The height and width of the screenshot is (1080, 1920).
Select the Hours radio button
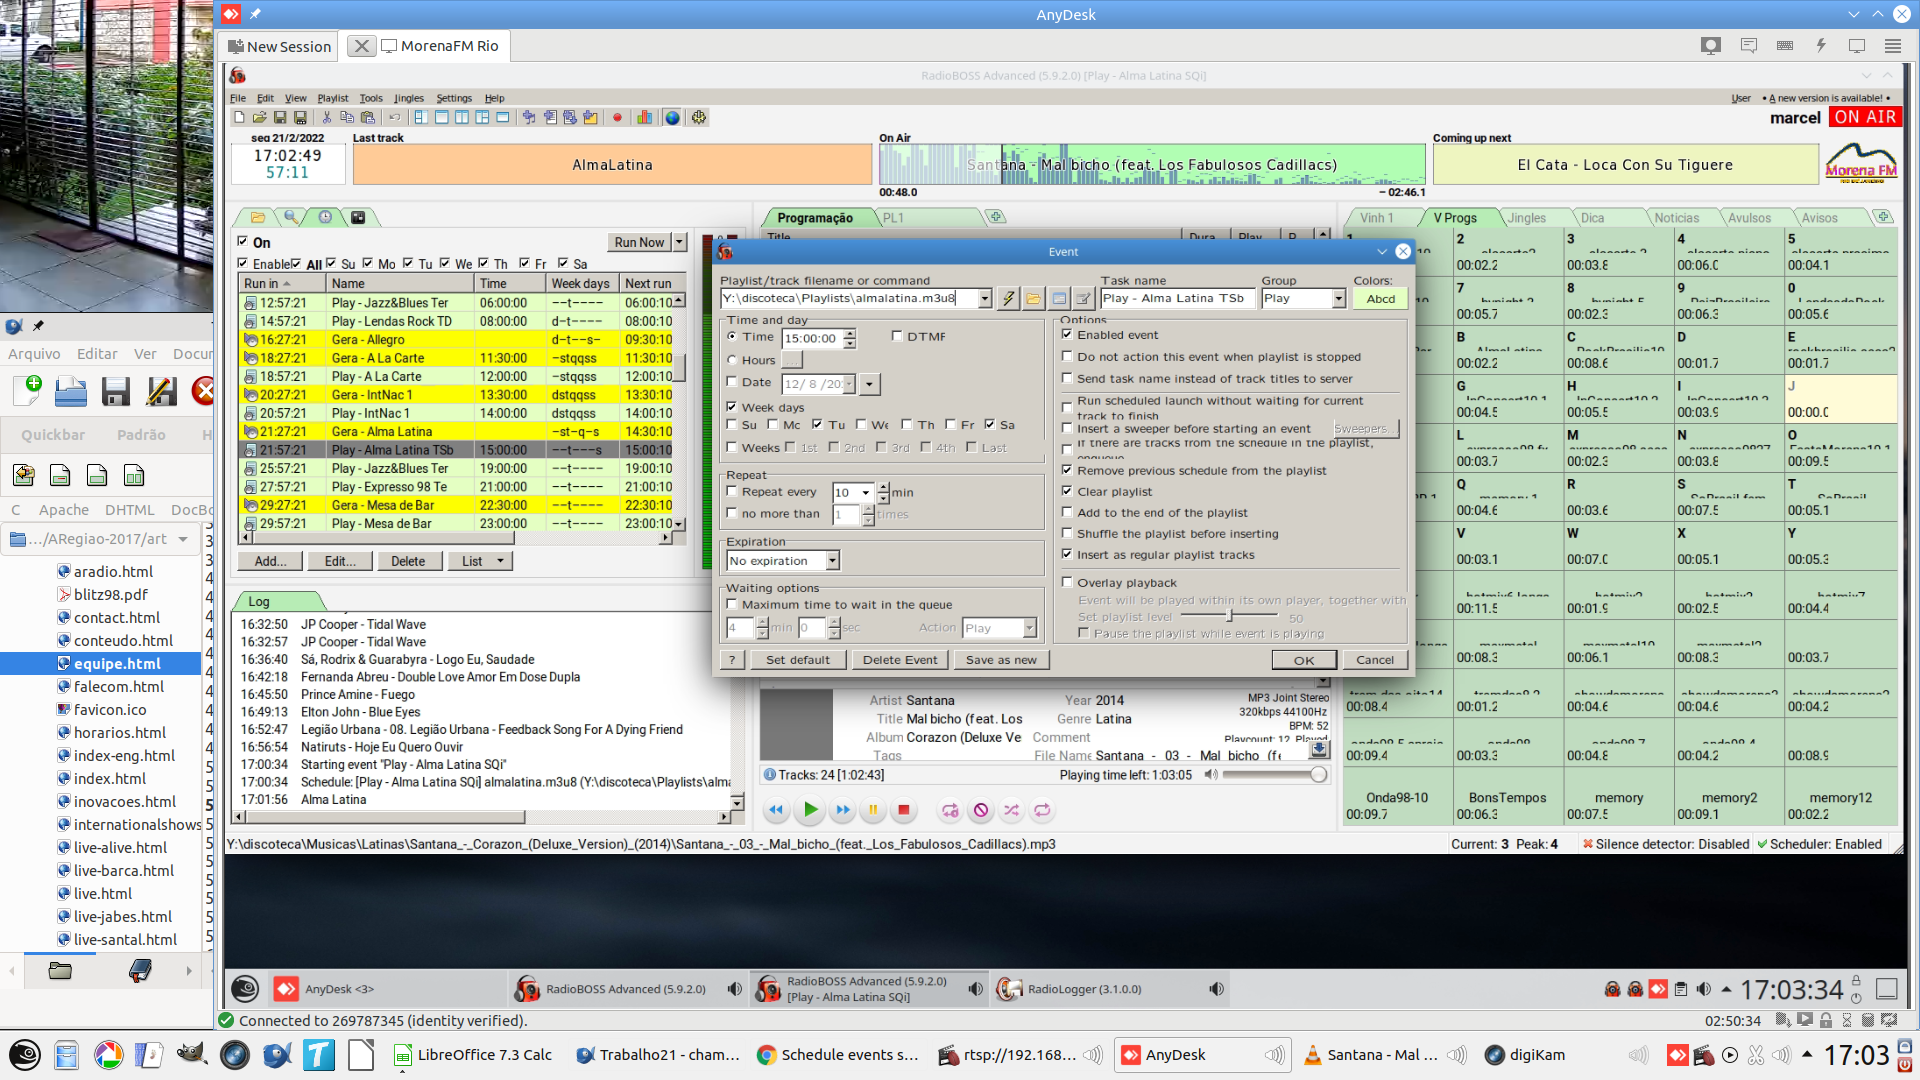(732, 360)
